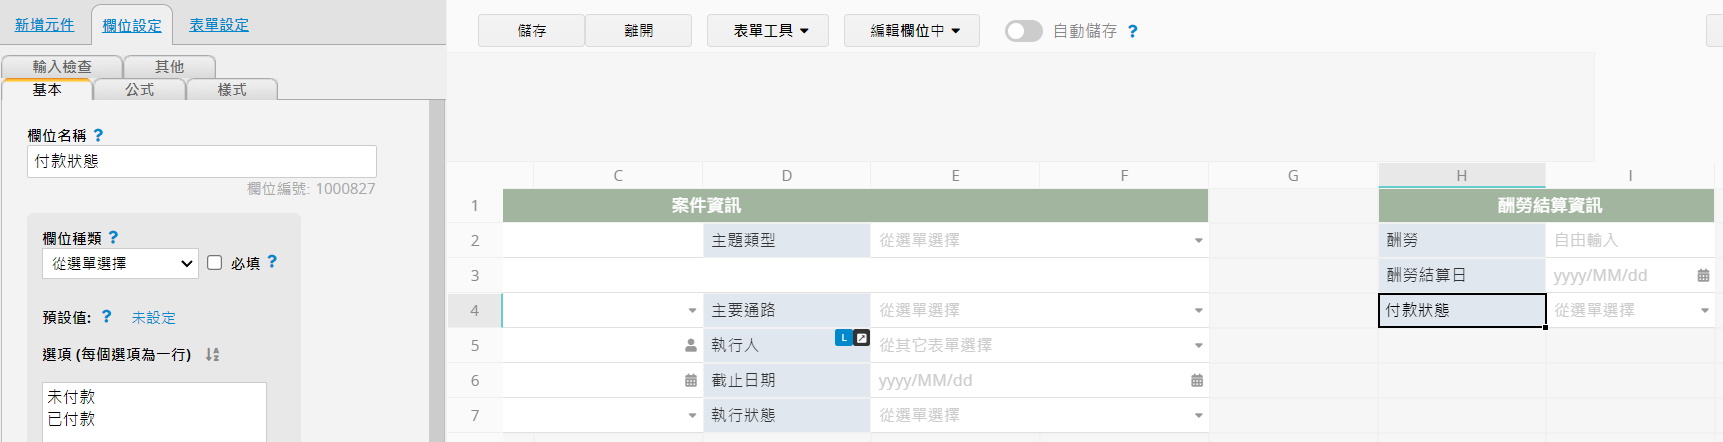Click calendar icon in 截止日期 value cell
This screenshot has width=1723, height=442.
1196,380
